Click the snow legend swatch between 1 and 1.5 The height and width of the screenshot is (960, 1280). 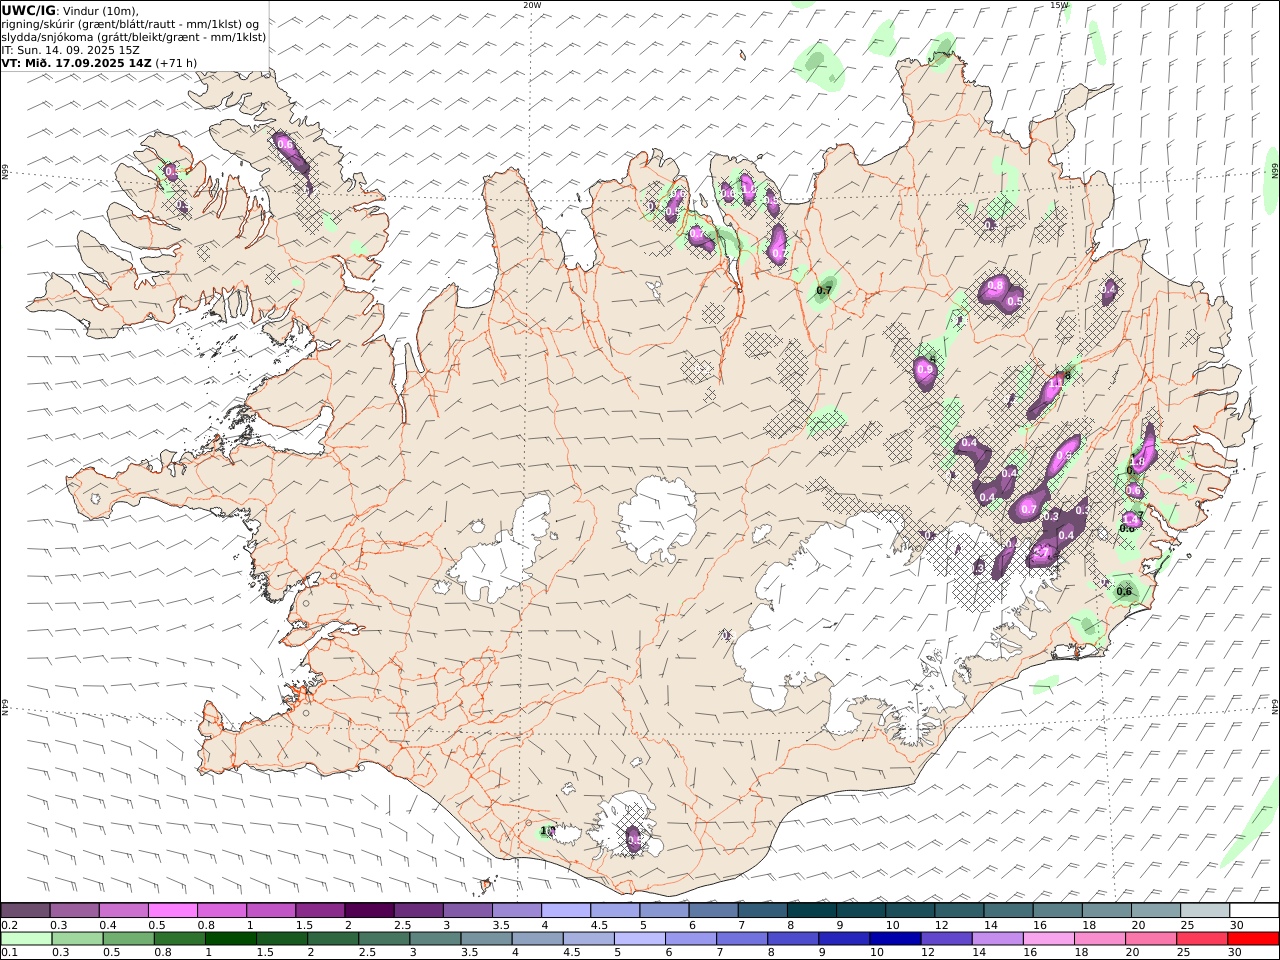[270, 910]
